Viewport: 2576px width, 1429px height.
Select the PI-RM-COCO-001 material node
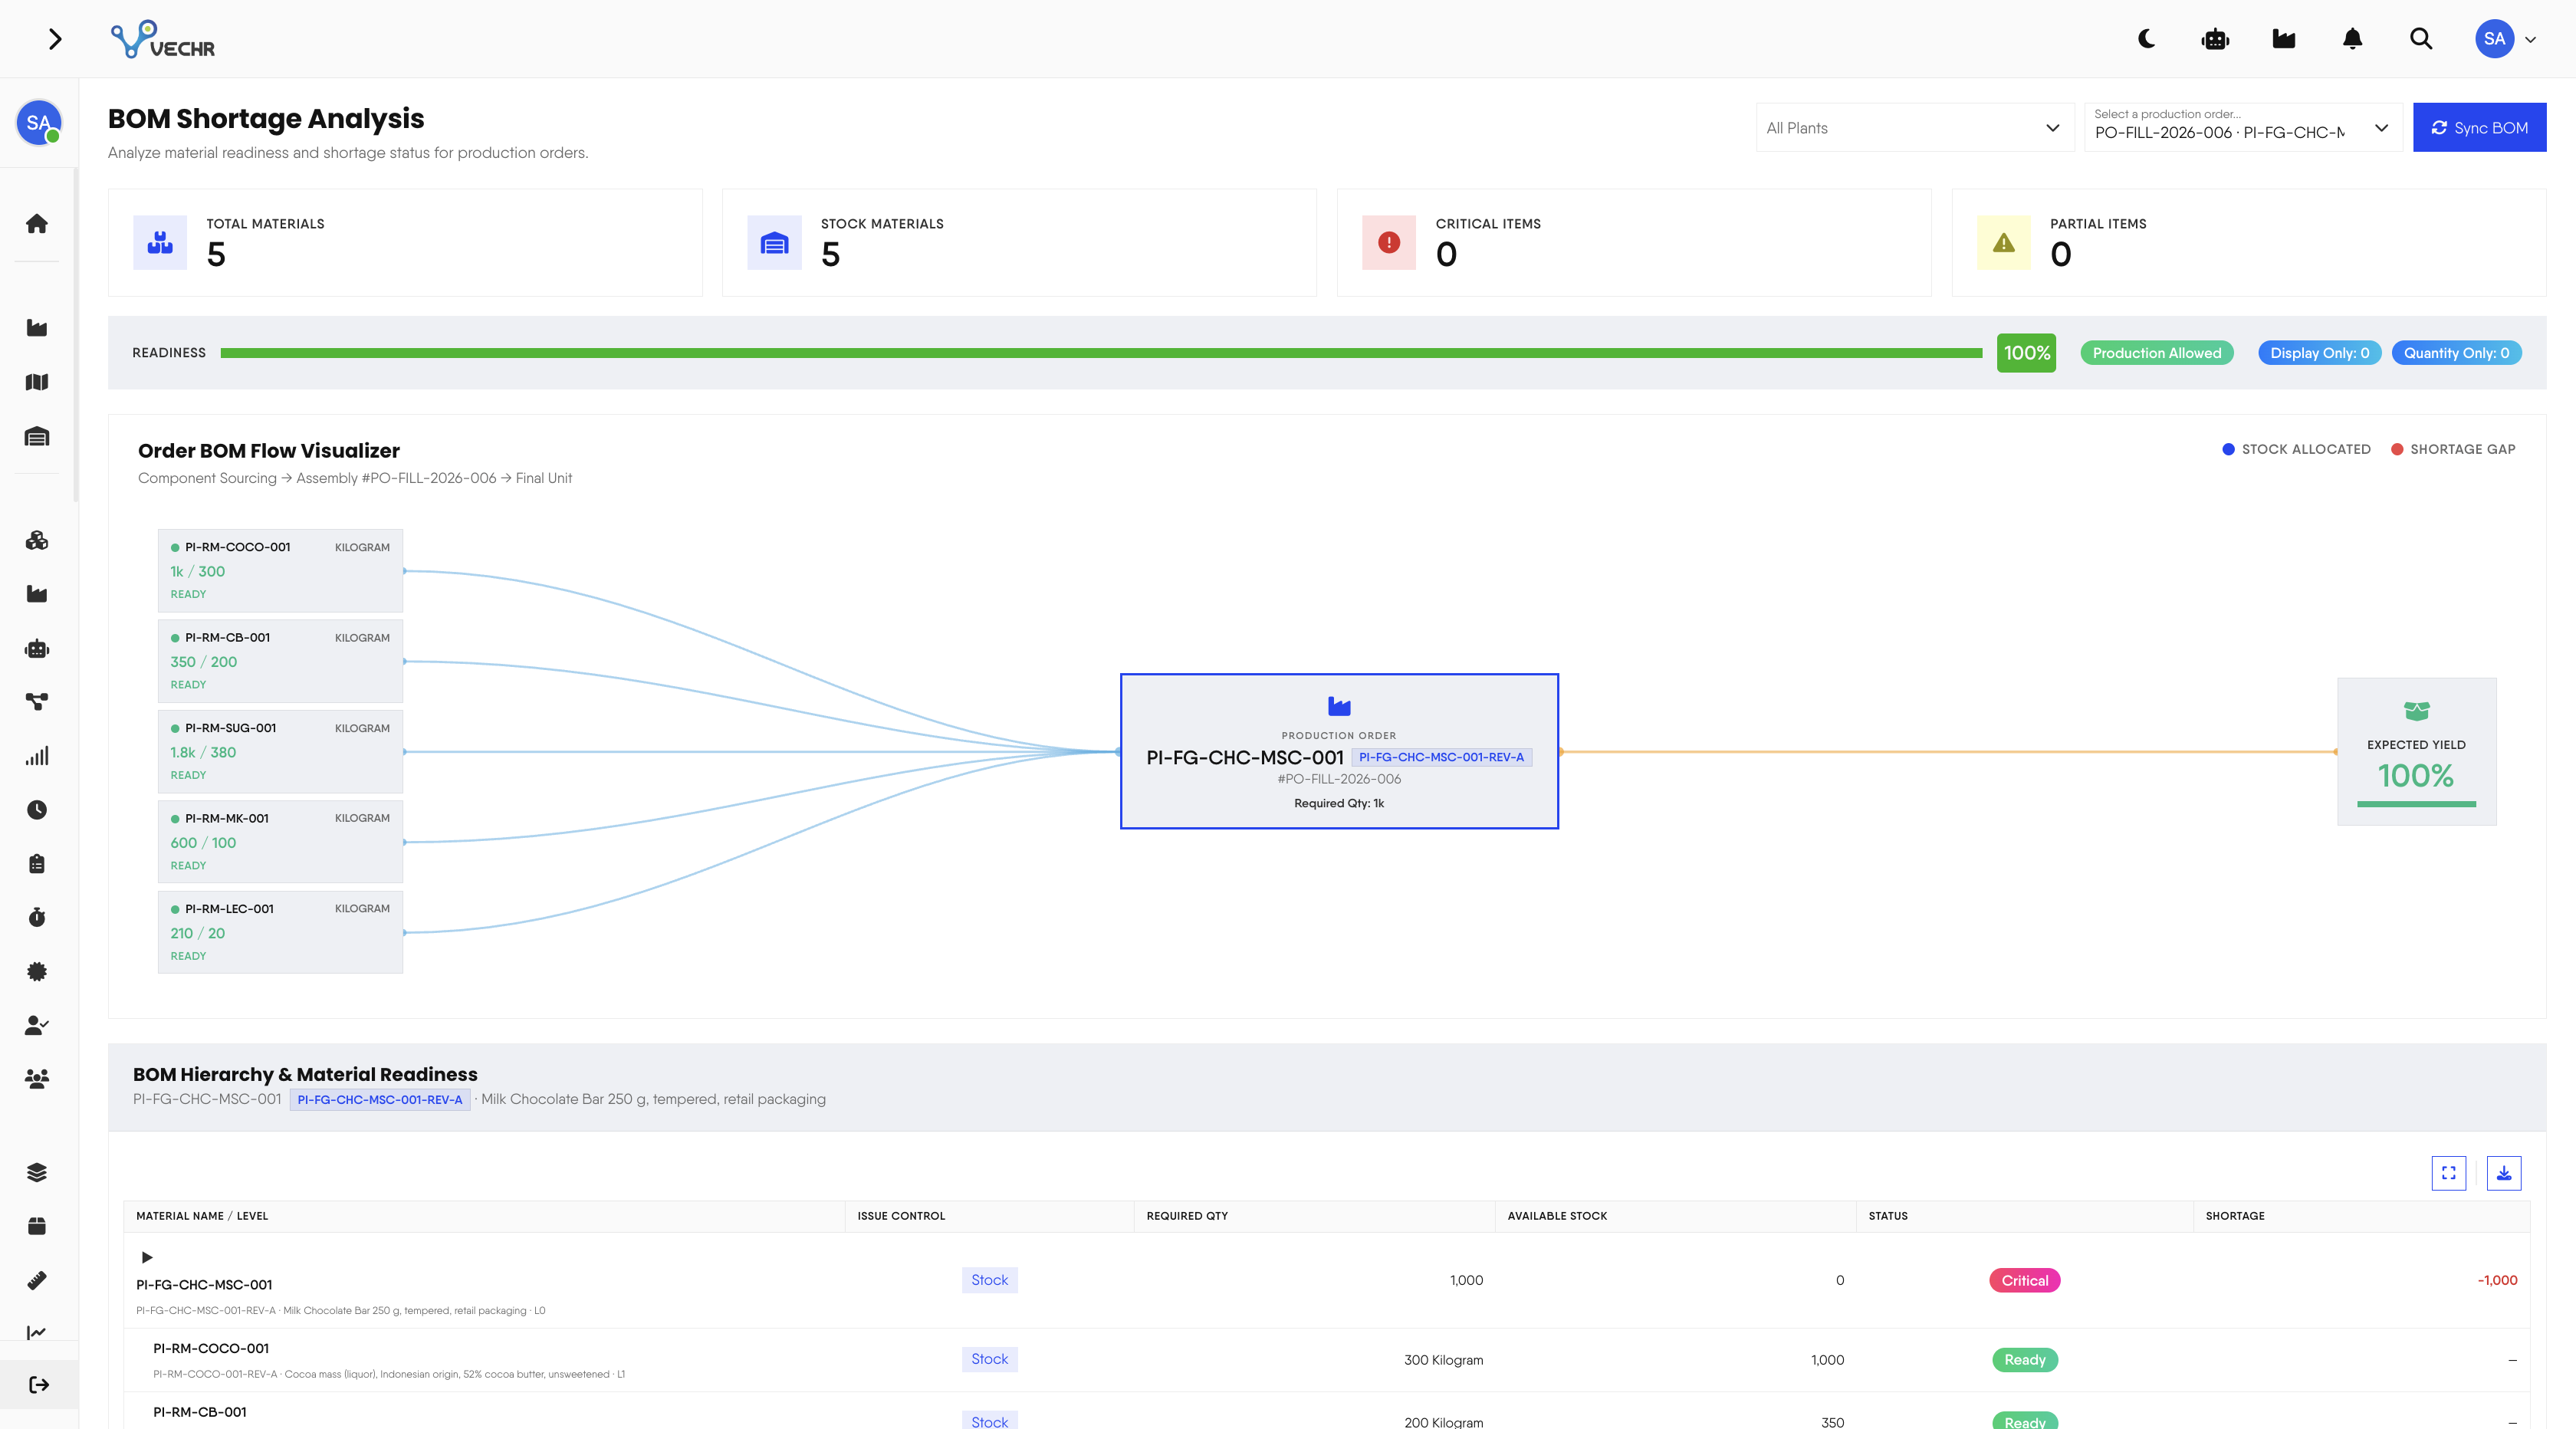[x=280, y=570]
